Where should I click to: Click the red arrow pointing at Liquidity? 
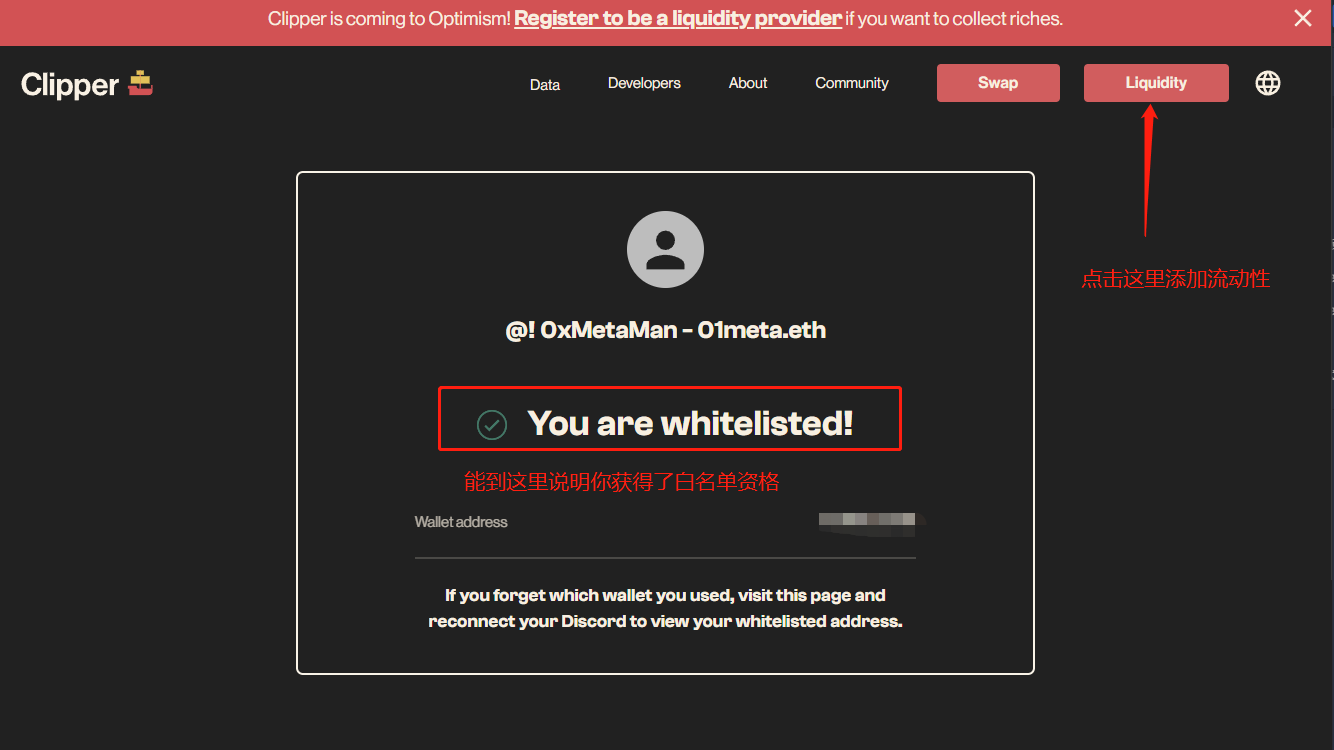1149,170
